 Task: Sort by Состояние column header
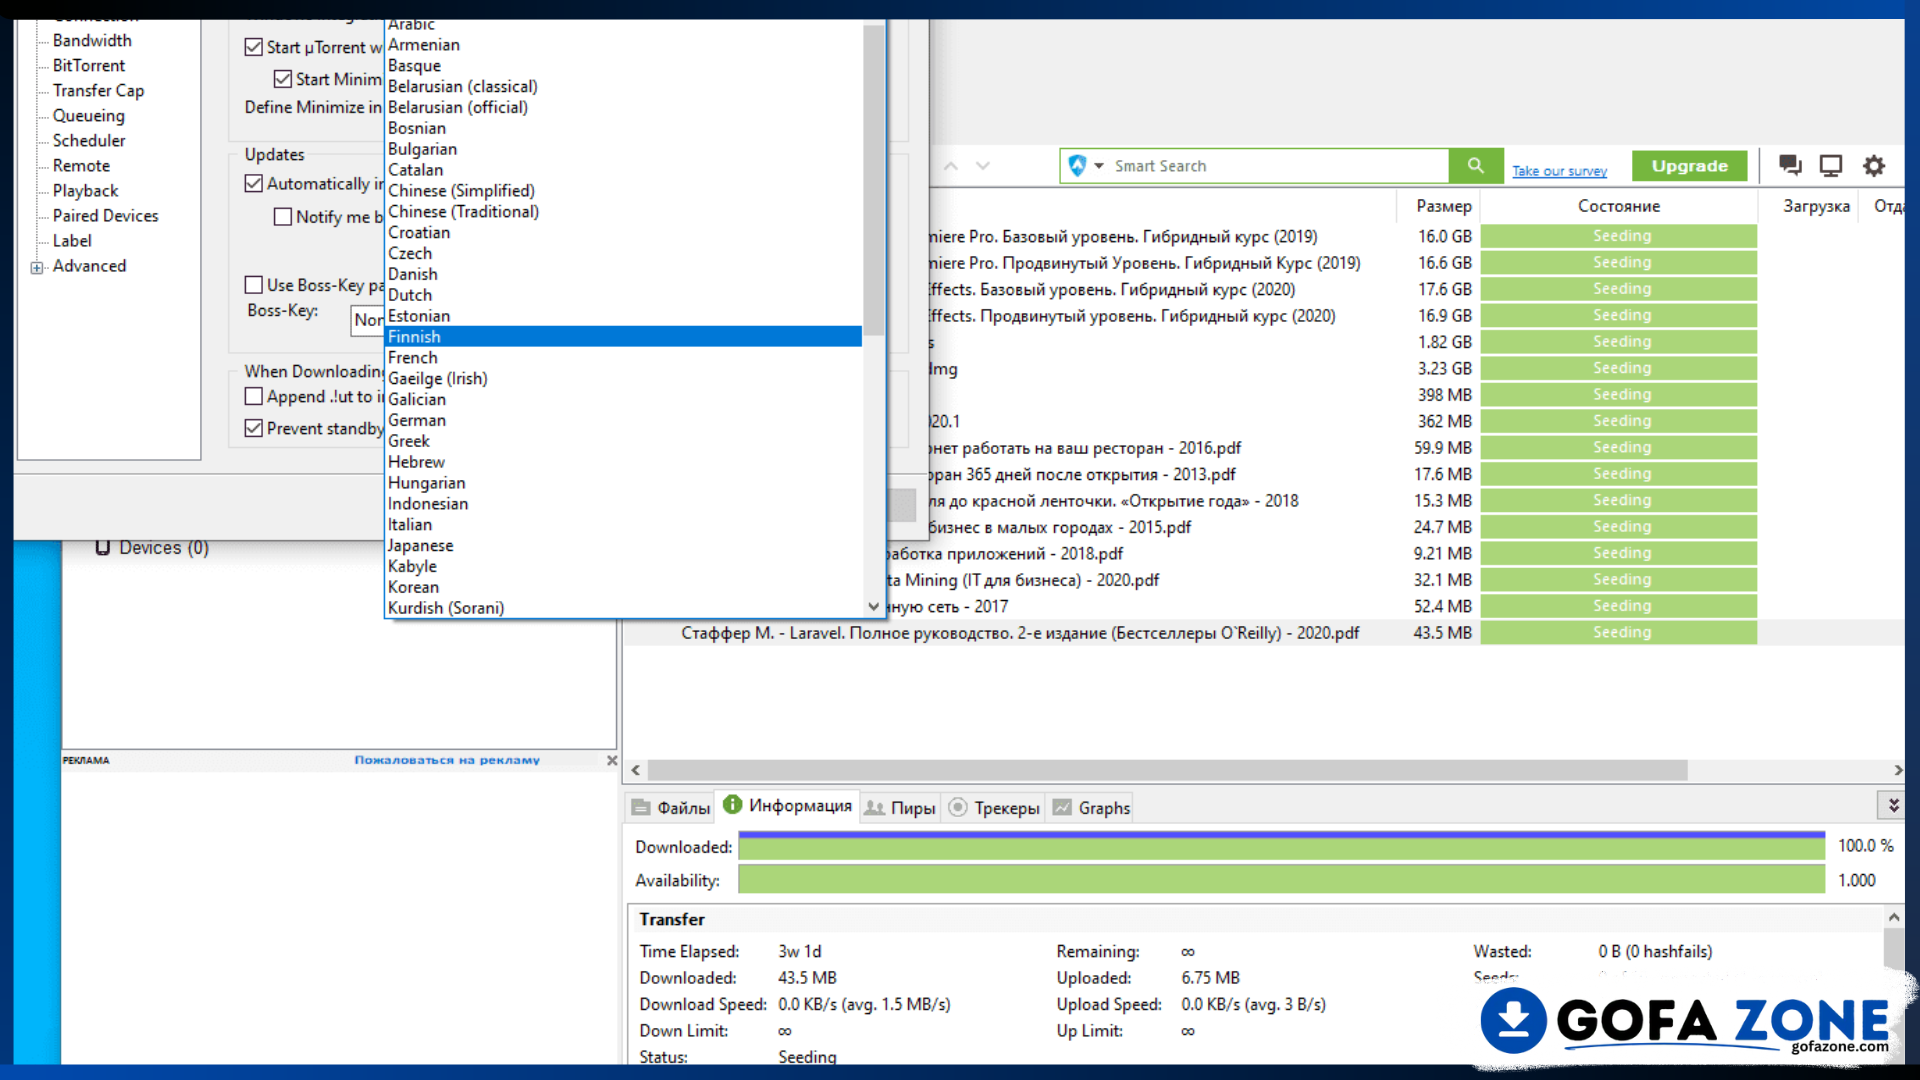click(x=1619, y=206)
